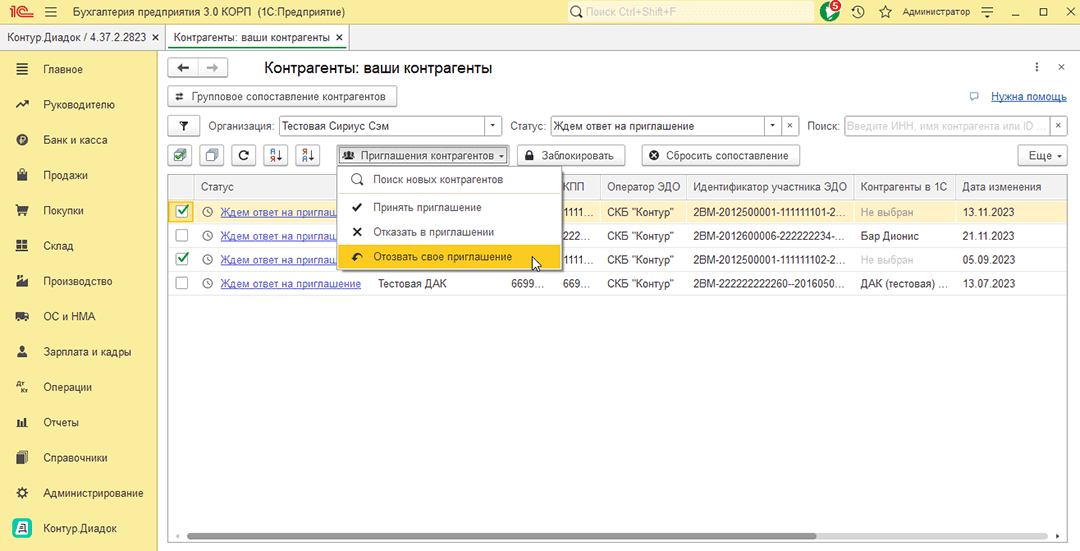
Task: Open favorites star icon
Action: [x=886, y=12]
